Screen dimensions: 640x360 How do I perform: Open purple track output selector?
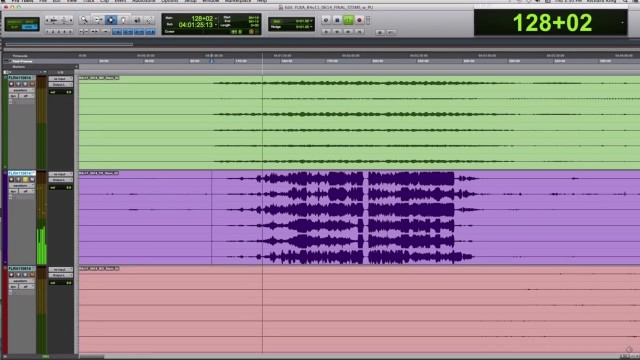click(60, 180)
